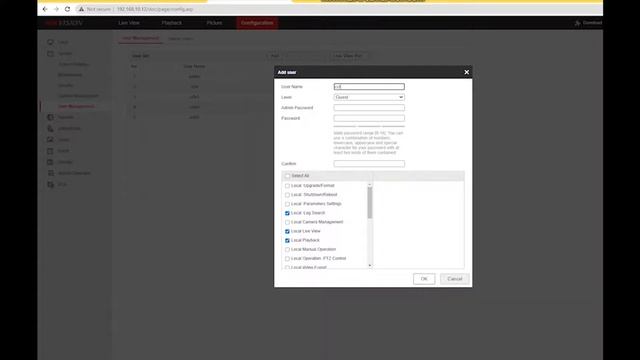Check the Select All checkbox

[x=287, y=176]
